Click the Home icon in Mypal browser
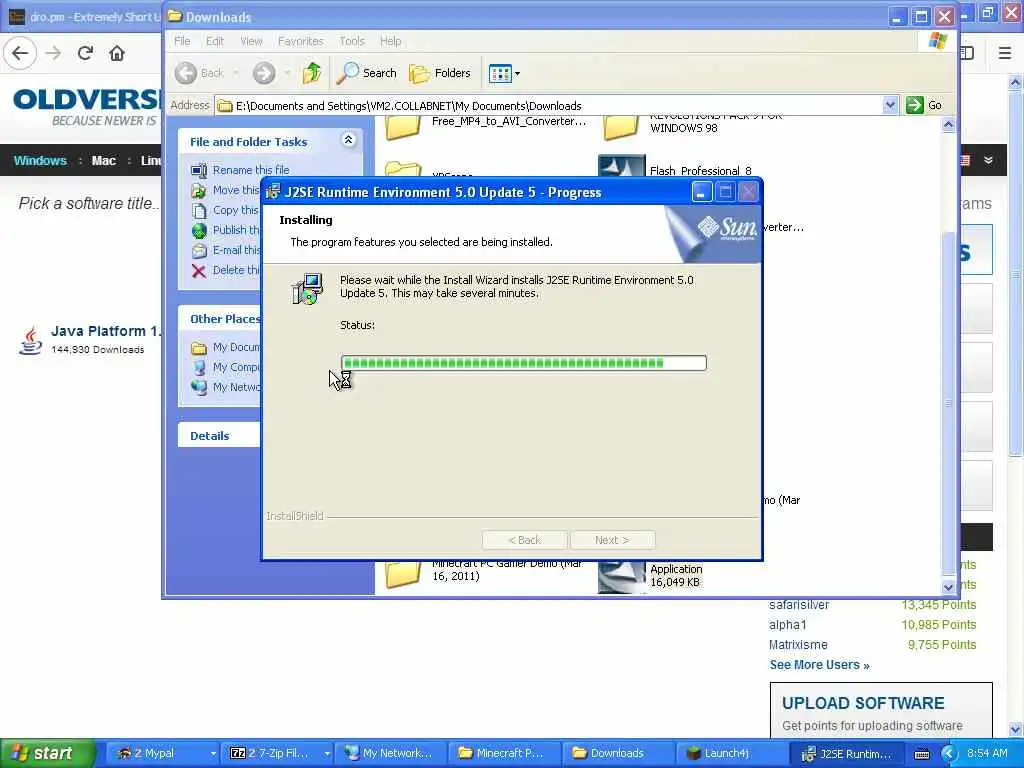This screenshot has width=1024, height=768. tap(117, 53)
